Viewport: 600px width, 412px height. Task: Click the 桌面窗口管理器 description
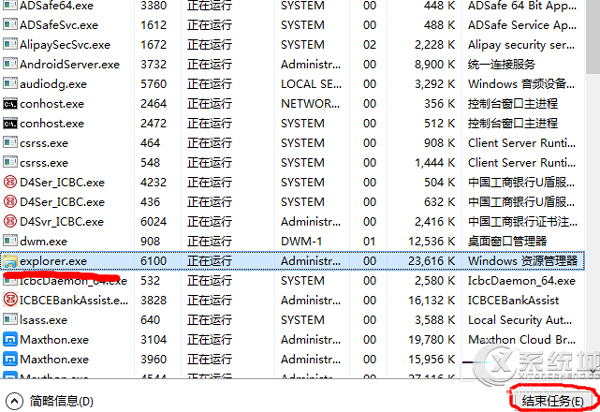pyautogui.click(x=507, y=241)
